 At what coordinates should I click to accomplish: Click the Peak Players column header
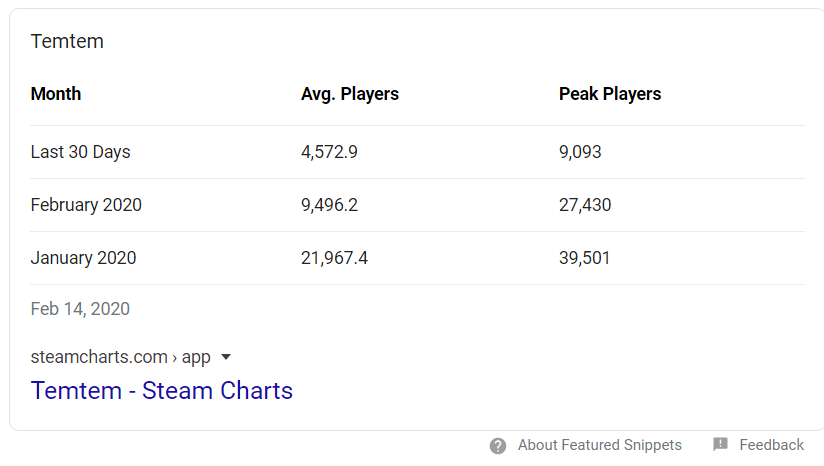[610, 94]
